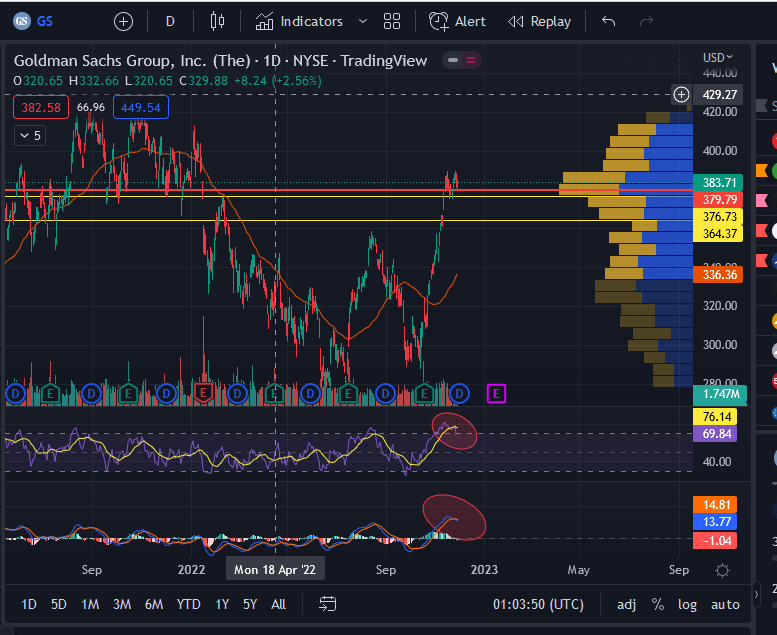Screen dimensions: 777x635
Task: Select the 3M date range
Action: pyautogui.click(x=122, y=604)
